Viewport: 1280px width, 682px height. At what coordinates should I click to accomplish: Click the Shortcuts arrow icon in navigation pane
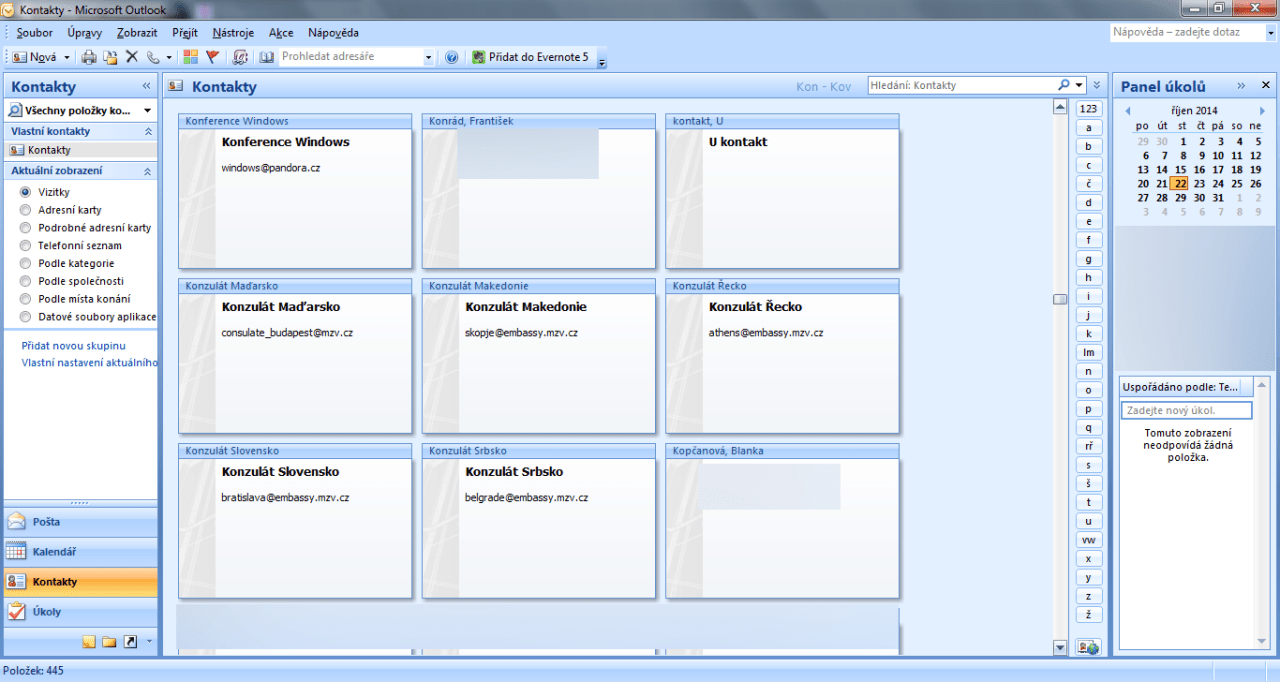[x=130, y=642]
